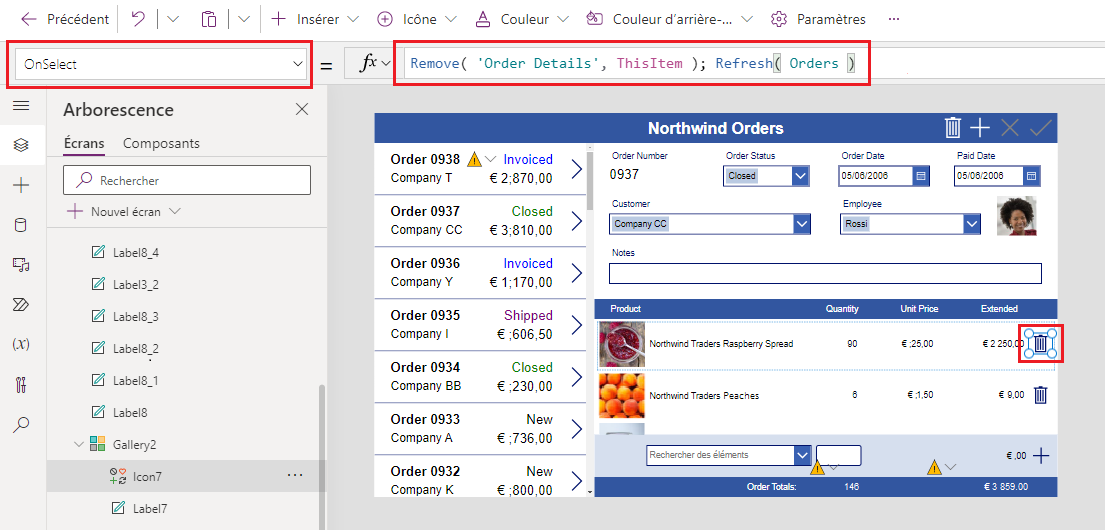The image size is (1105, 530).
Task: Open Paramètres settings
Action: click(x=818, y=20)
